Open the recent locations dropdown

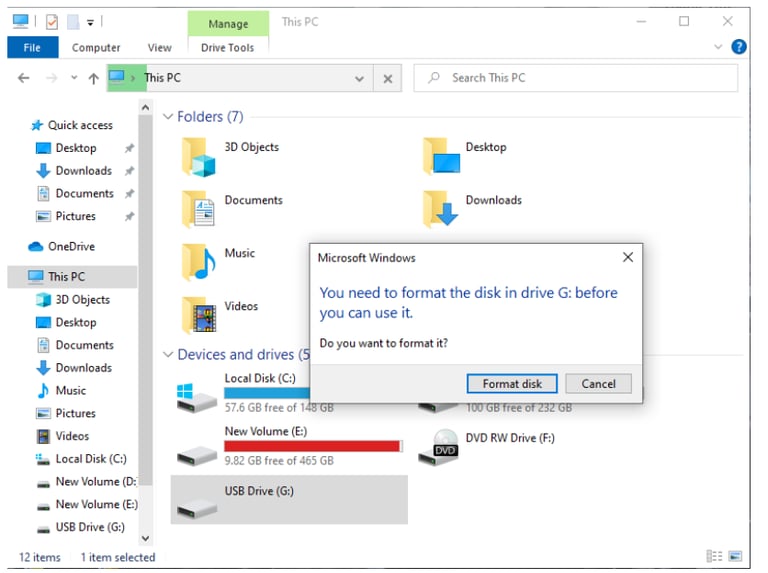point(74,77)
